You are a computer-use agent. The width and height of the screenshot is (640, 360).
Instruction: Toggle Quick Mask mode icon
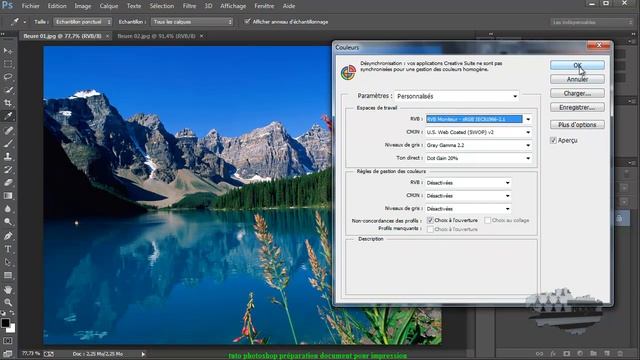click(8, 340)
